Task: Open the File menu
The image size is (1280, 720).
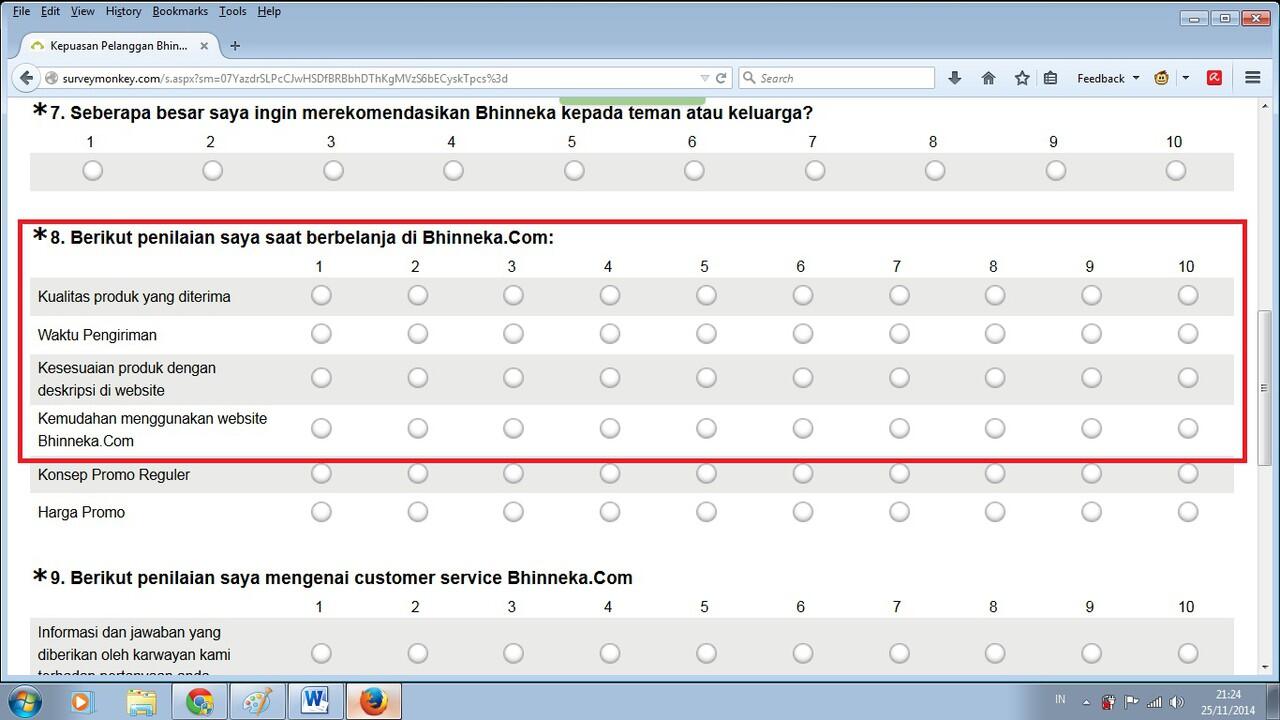Action: 21,11
